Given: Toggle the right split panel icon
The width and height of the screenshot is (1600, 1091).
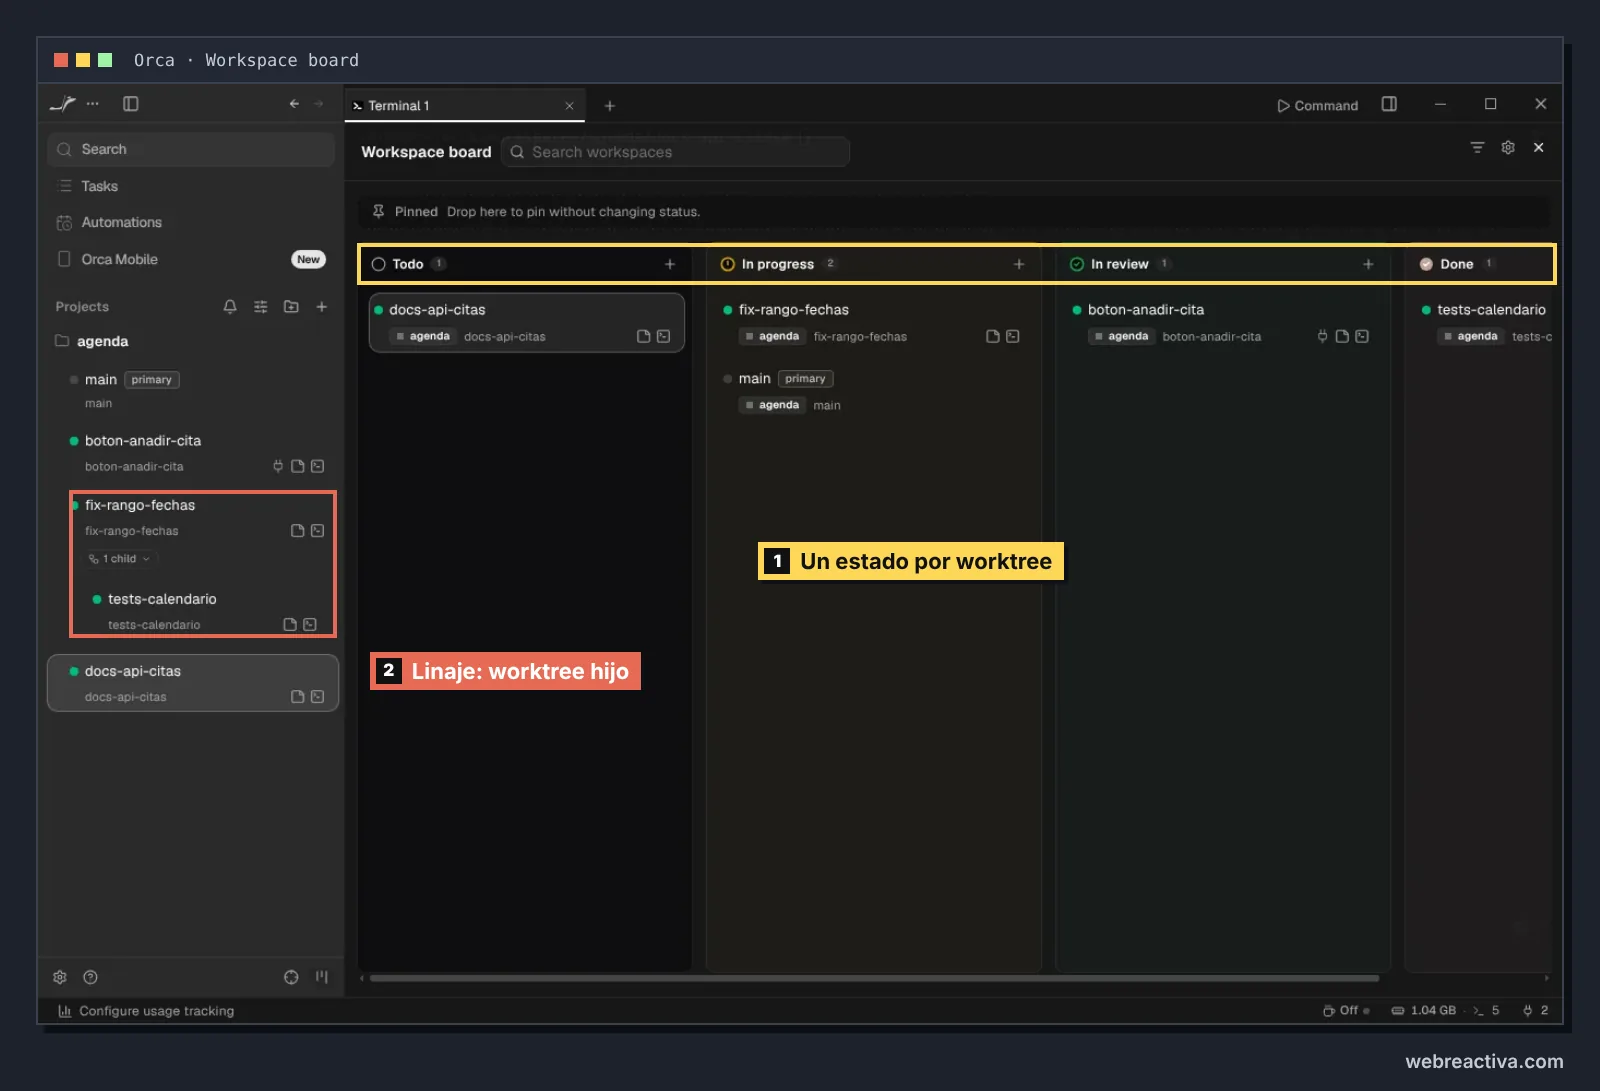Looking at the screenshot, I should [1389, 104].
